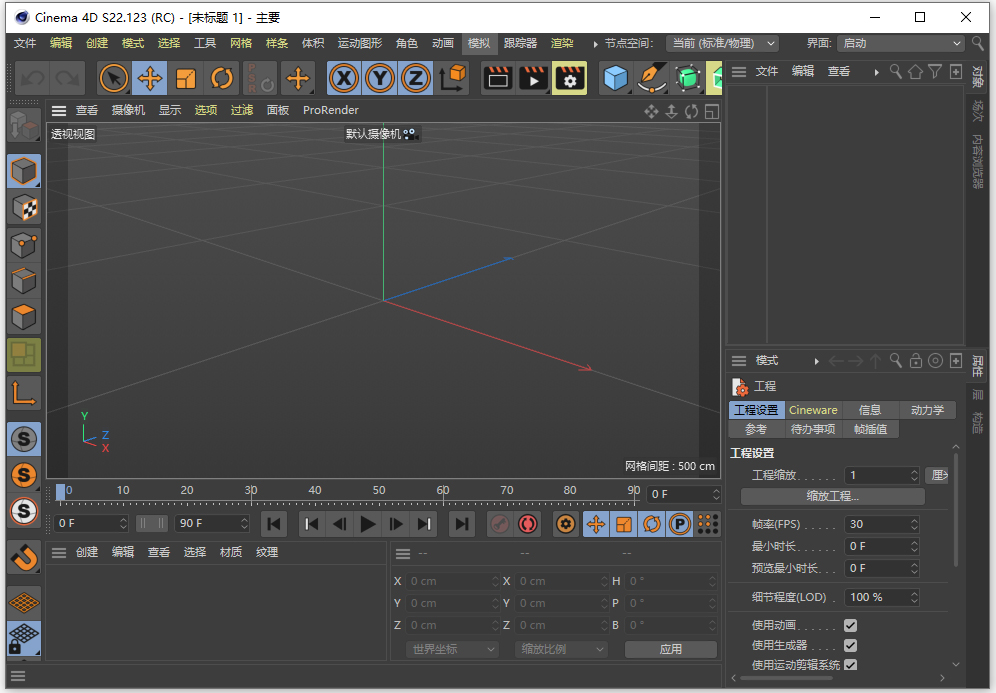Click the Play Forwards button
Viewport: 996px width, 693px height.
[x=368, y=523]
